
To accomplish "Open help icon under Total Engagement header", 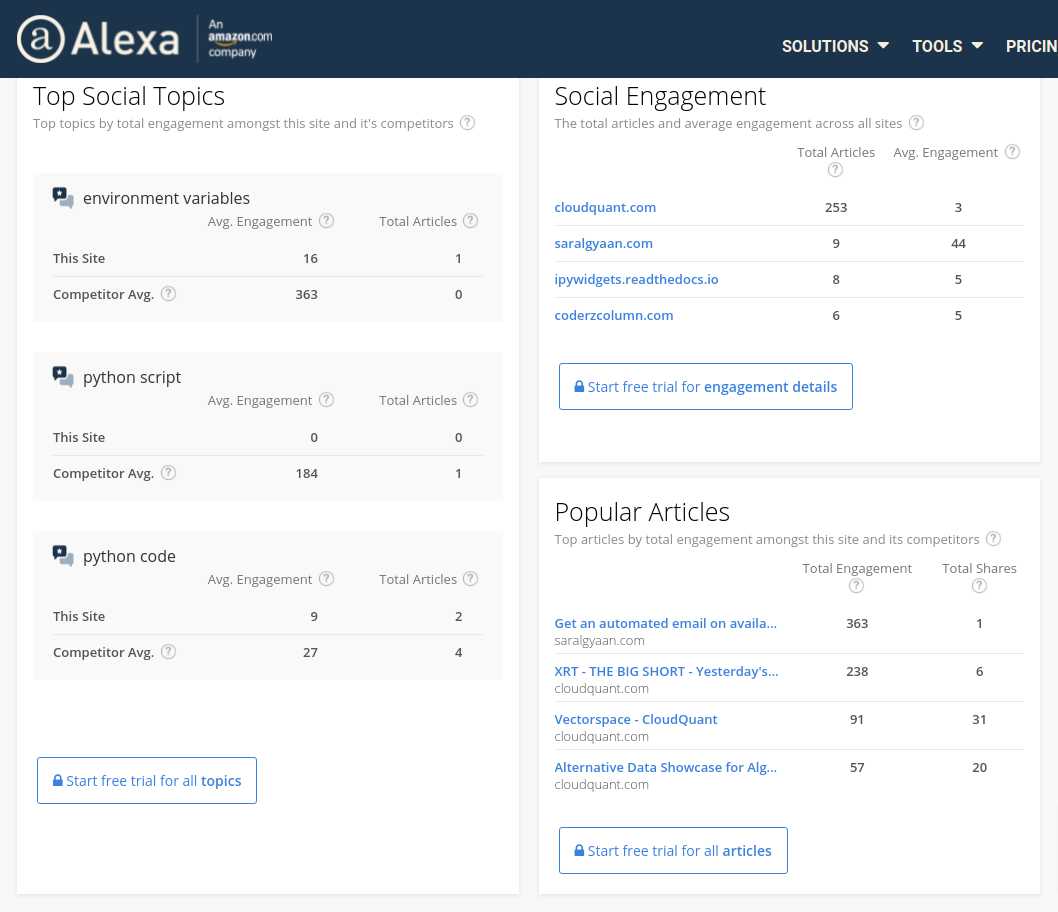I will [856, 586].
